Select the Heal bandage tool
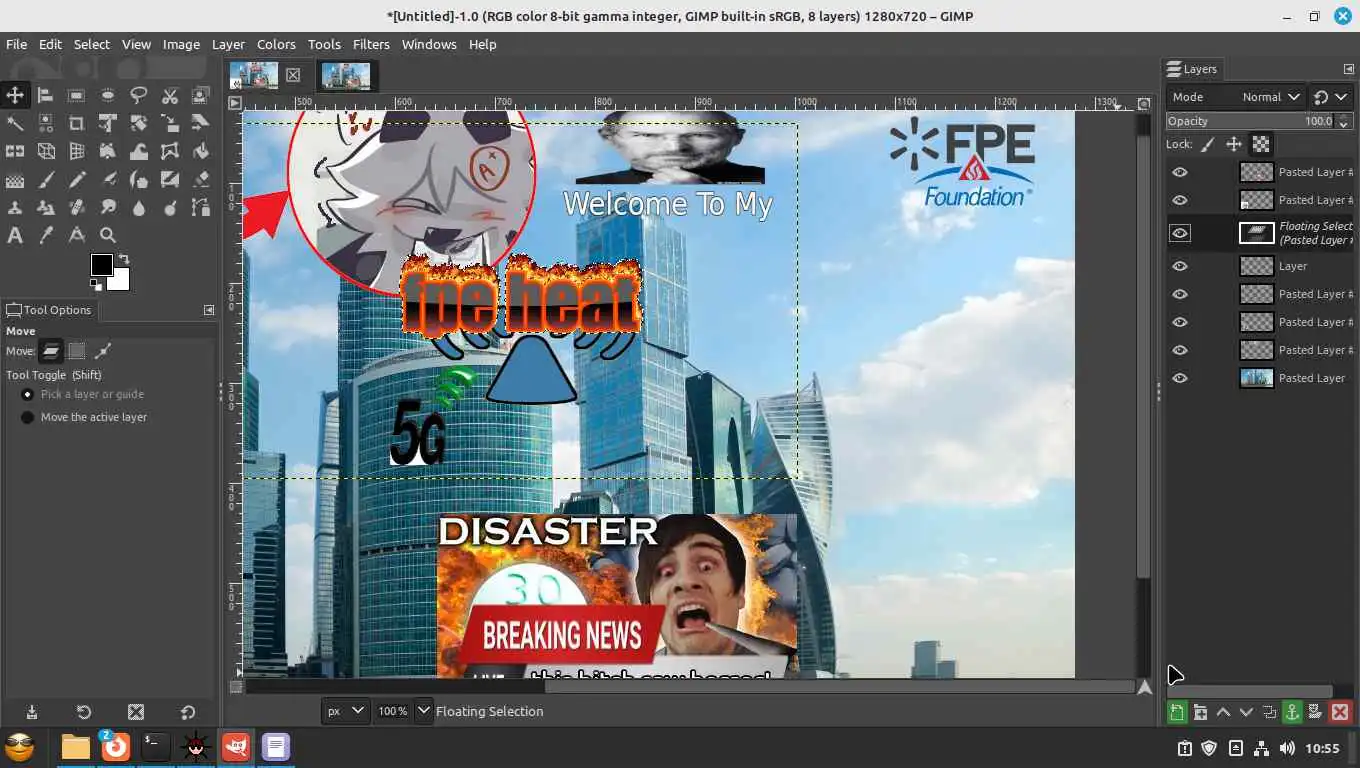 pyautogui.click(x=76, y=208)
